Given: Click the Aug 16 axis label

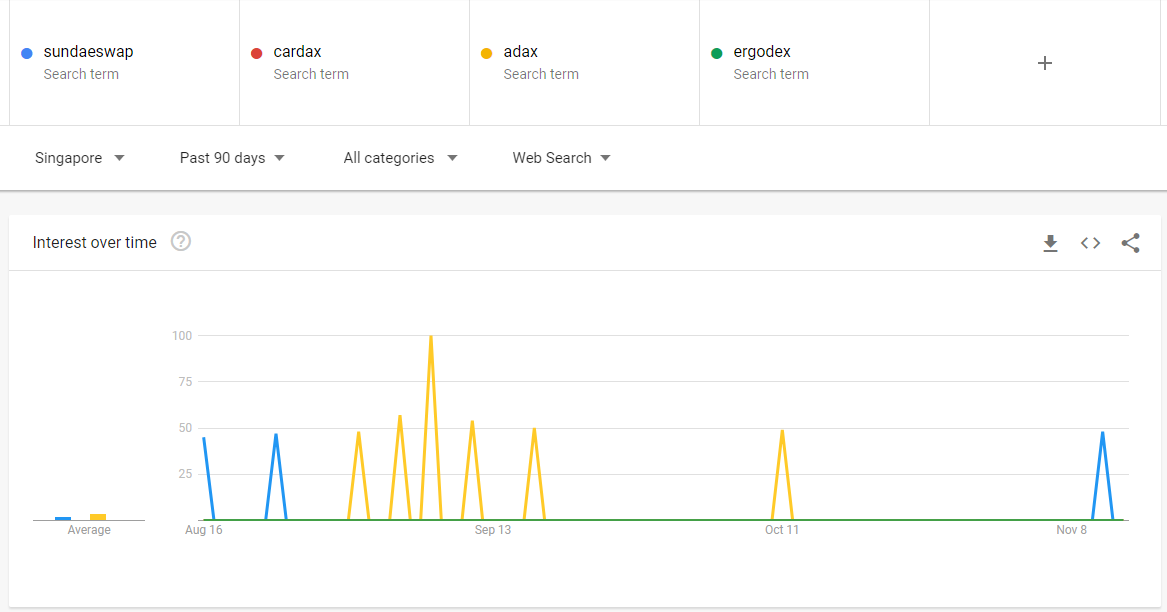Looking at the screenshot, I should pos(204,530).
